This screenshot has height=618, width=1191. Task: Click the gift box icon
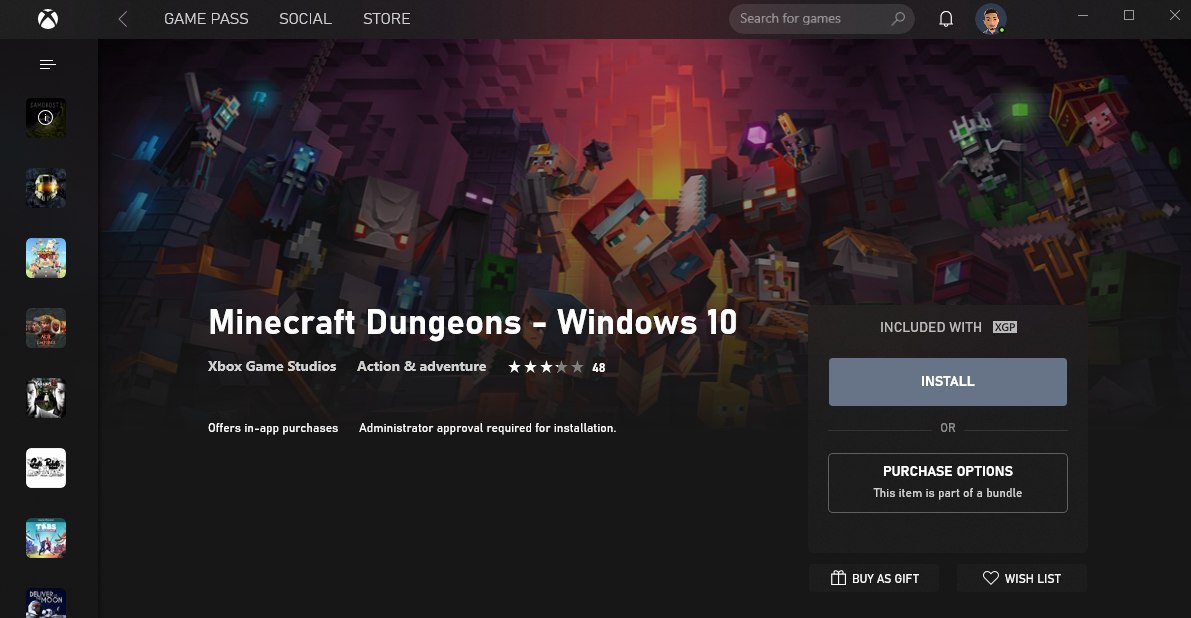tap(838, 578)
